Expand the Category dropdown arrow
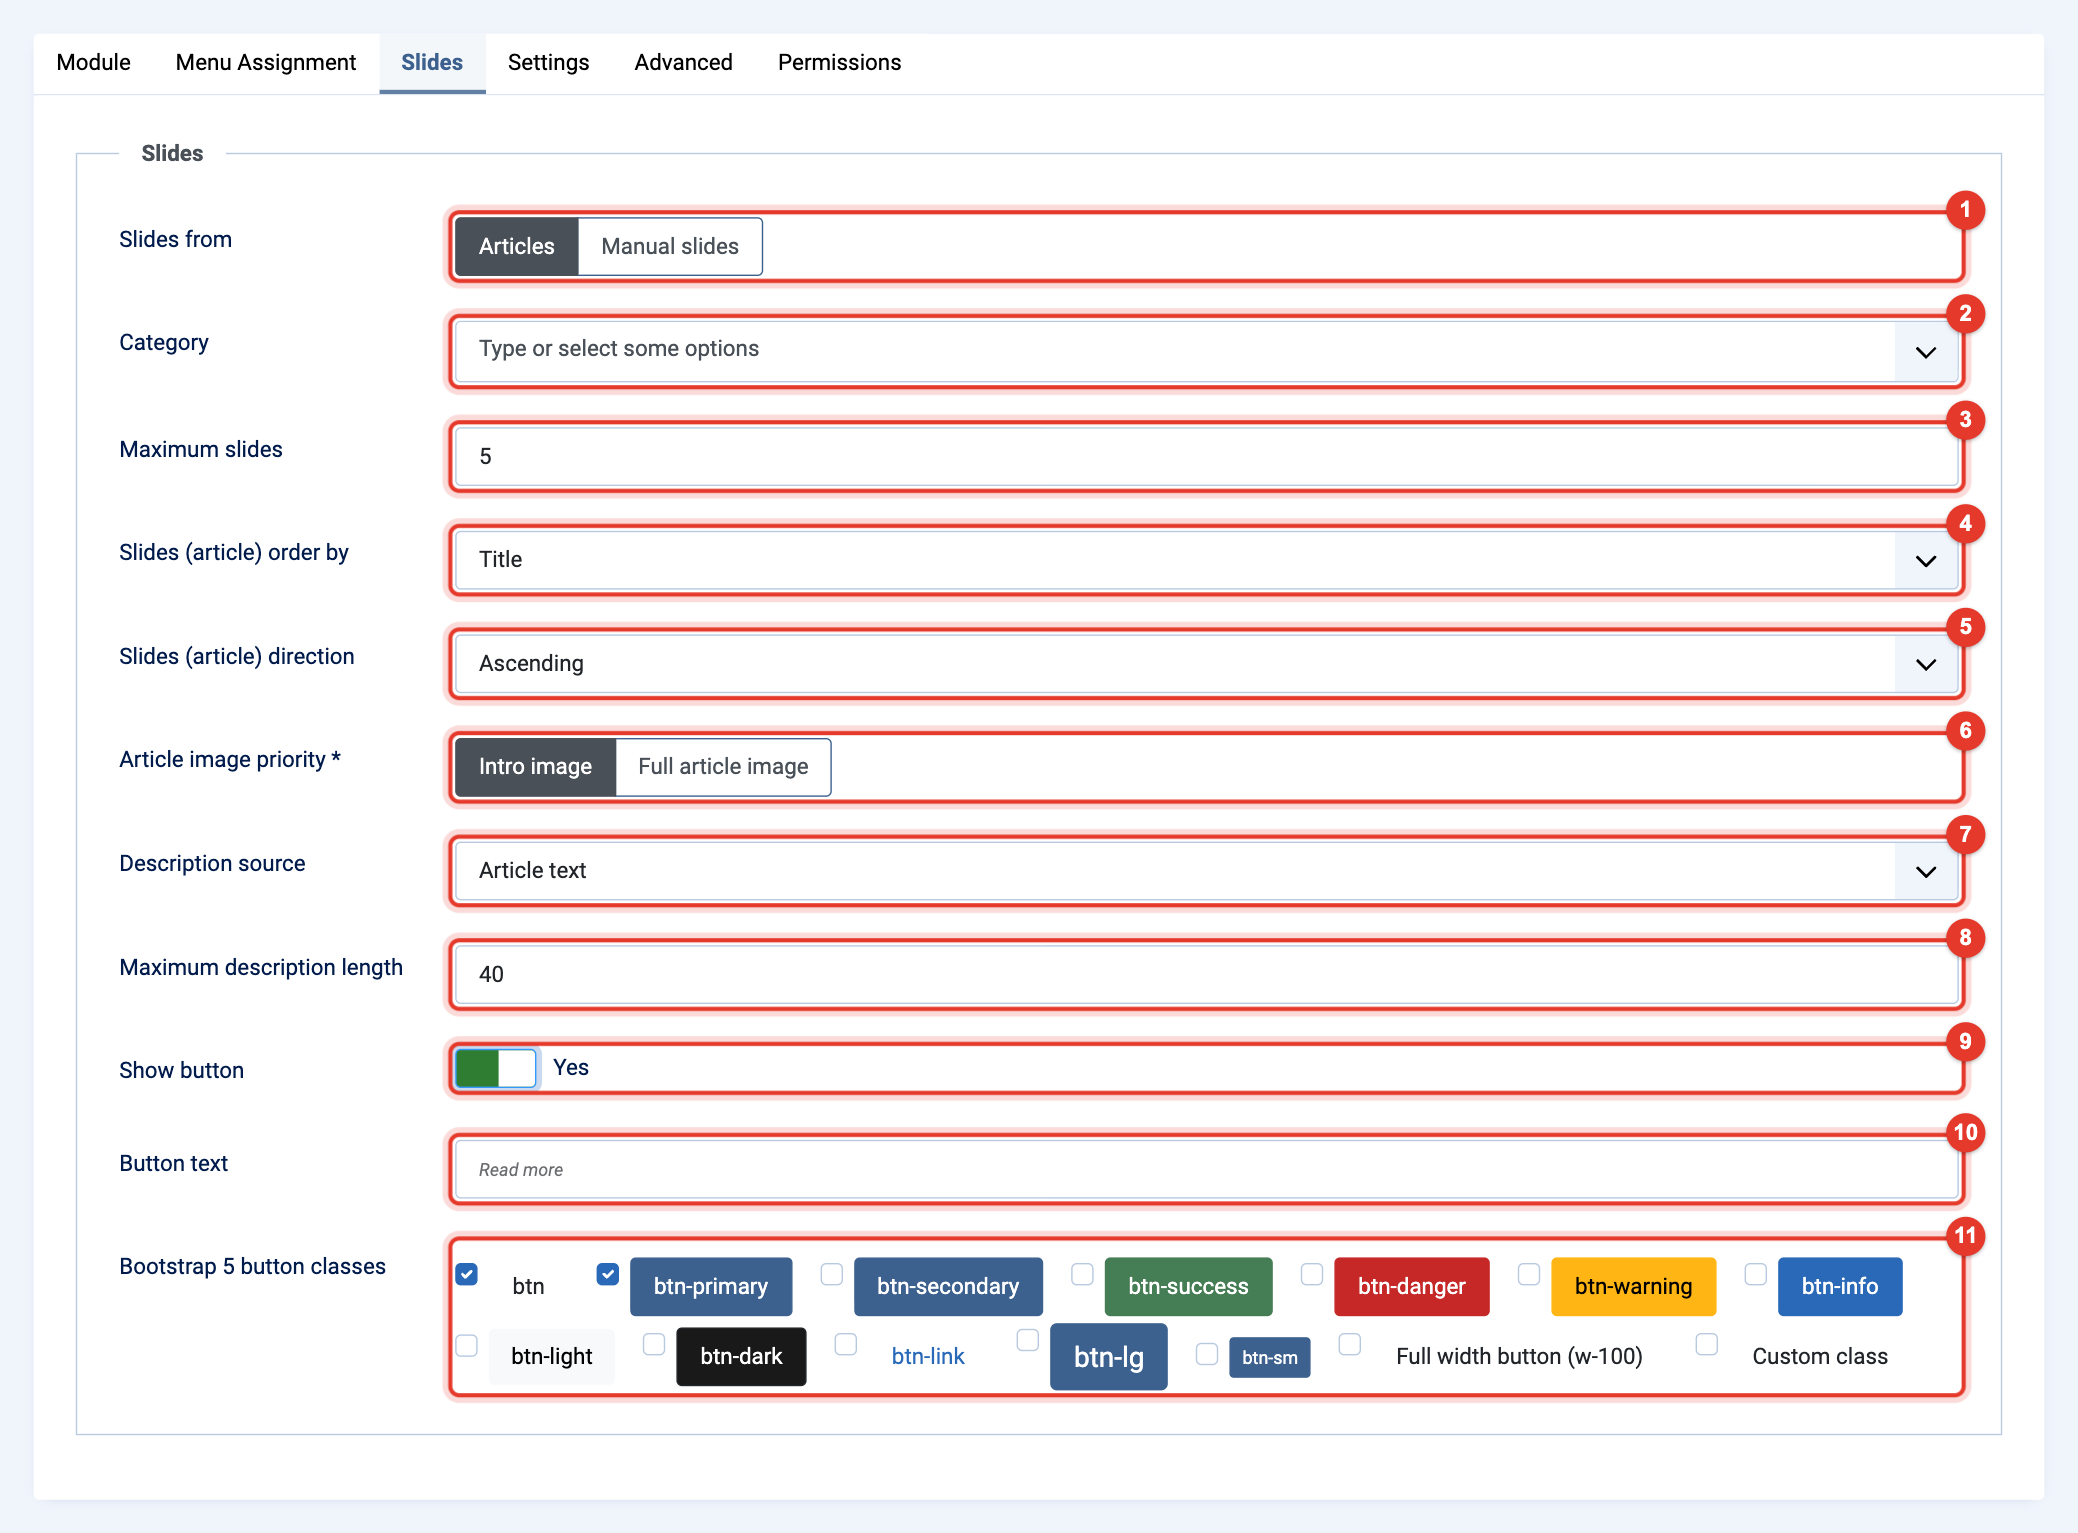Screen dimensions: 2078x1533 1926,351
